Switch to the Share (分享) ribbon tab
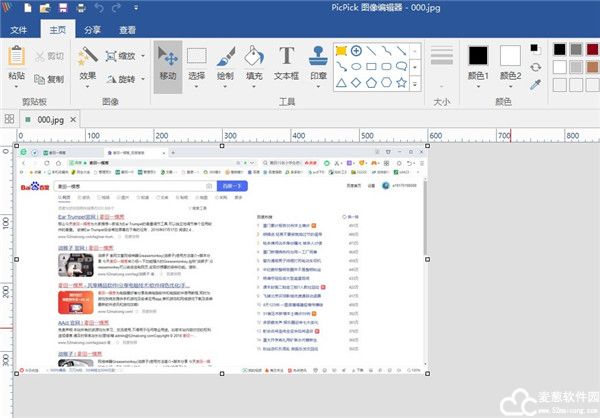The image size is (600, 418). [92, 30]
